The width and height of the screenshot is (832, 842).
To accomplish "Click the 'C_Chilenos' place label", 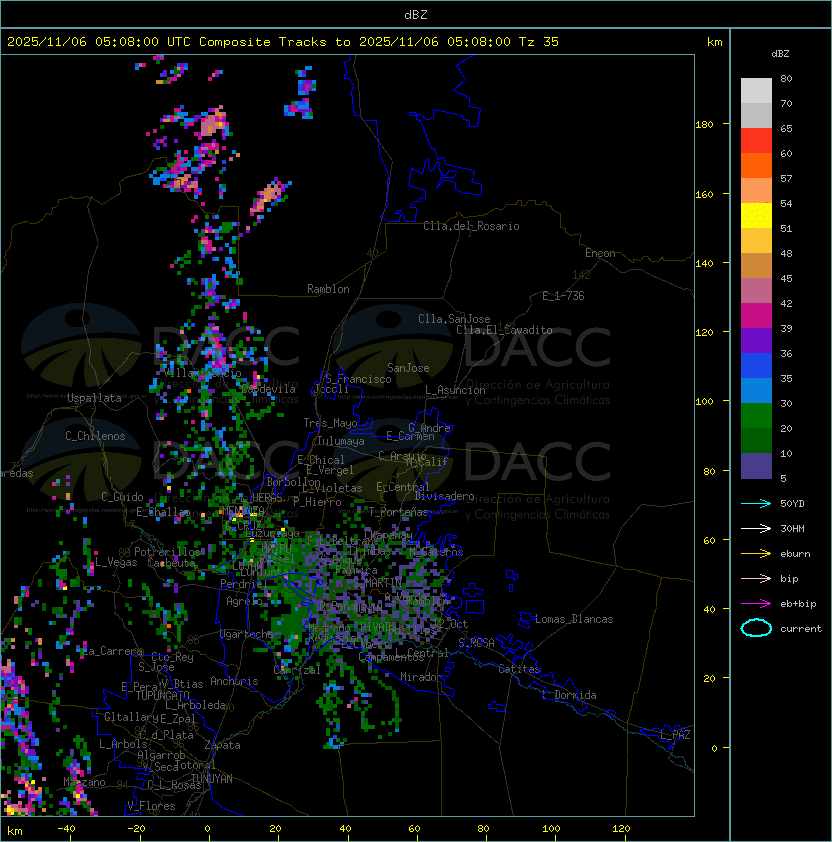I will tap(95, 436).
